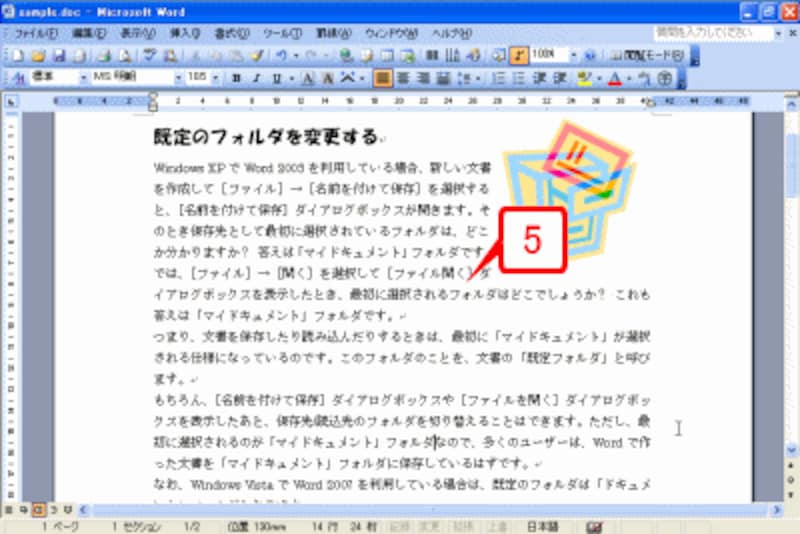Toggle center alignment

click(403, 78)
